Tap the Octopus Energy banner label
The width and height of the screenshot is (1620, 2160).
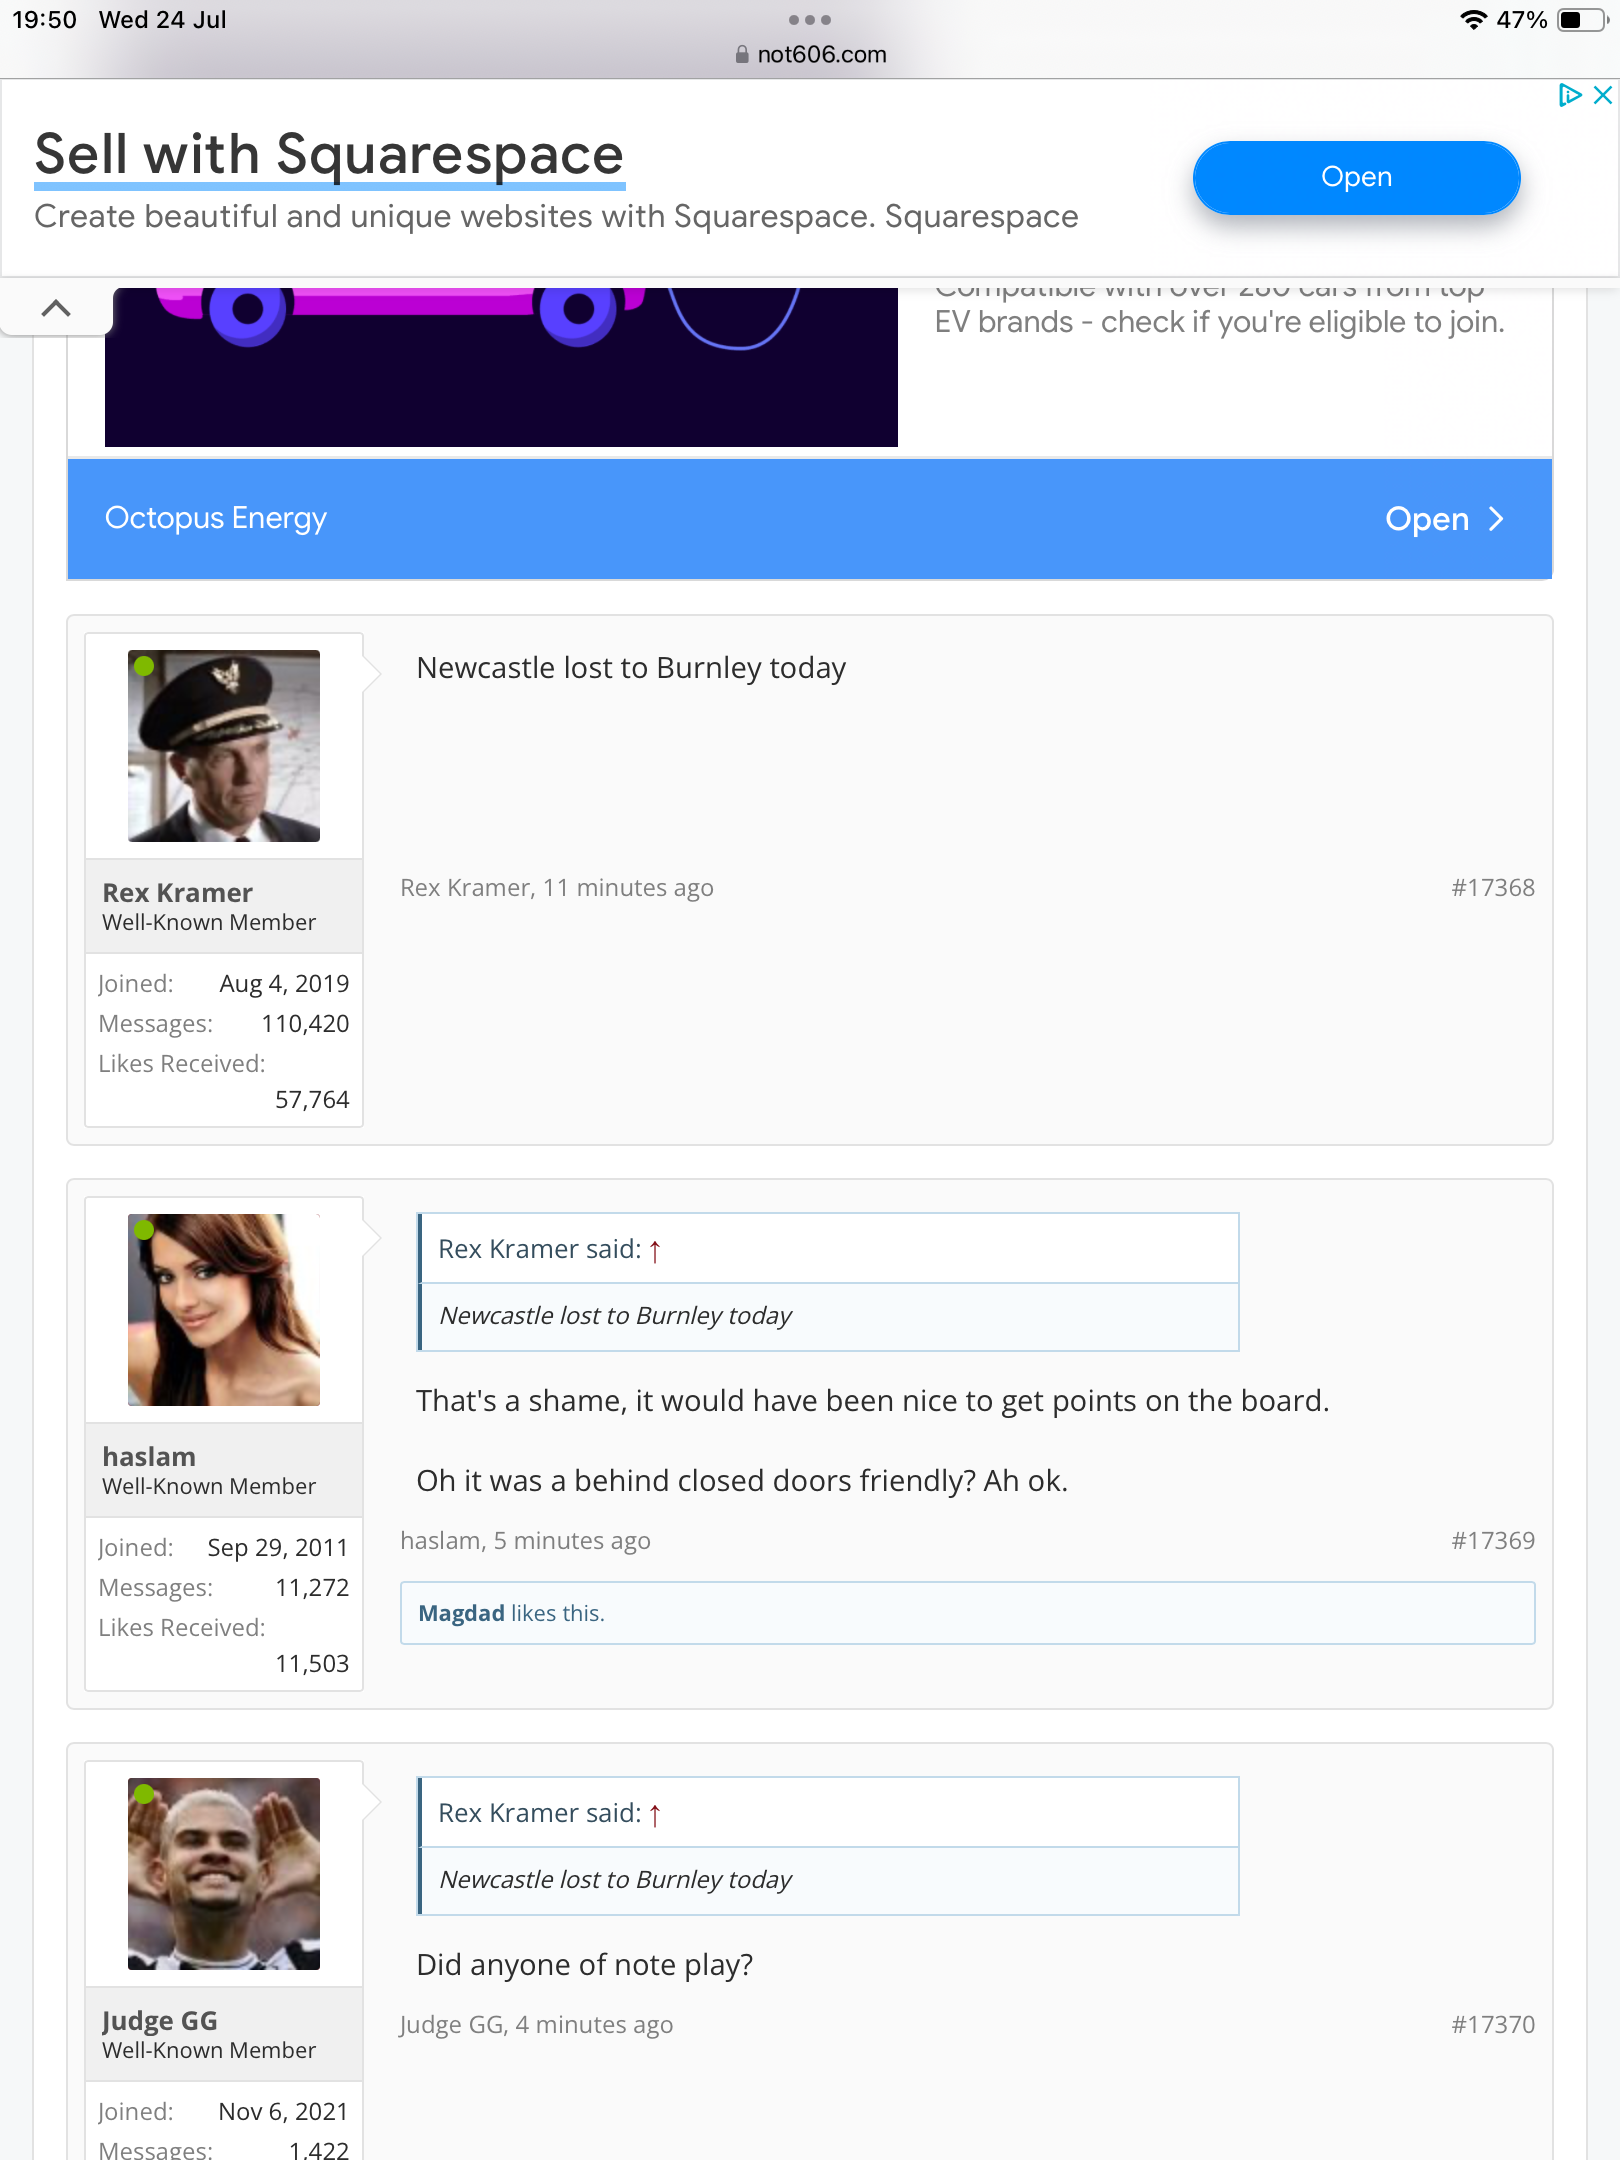[216, 518]
